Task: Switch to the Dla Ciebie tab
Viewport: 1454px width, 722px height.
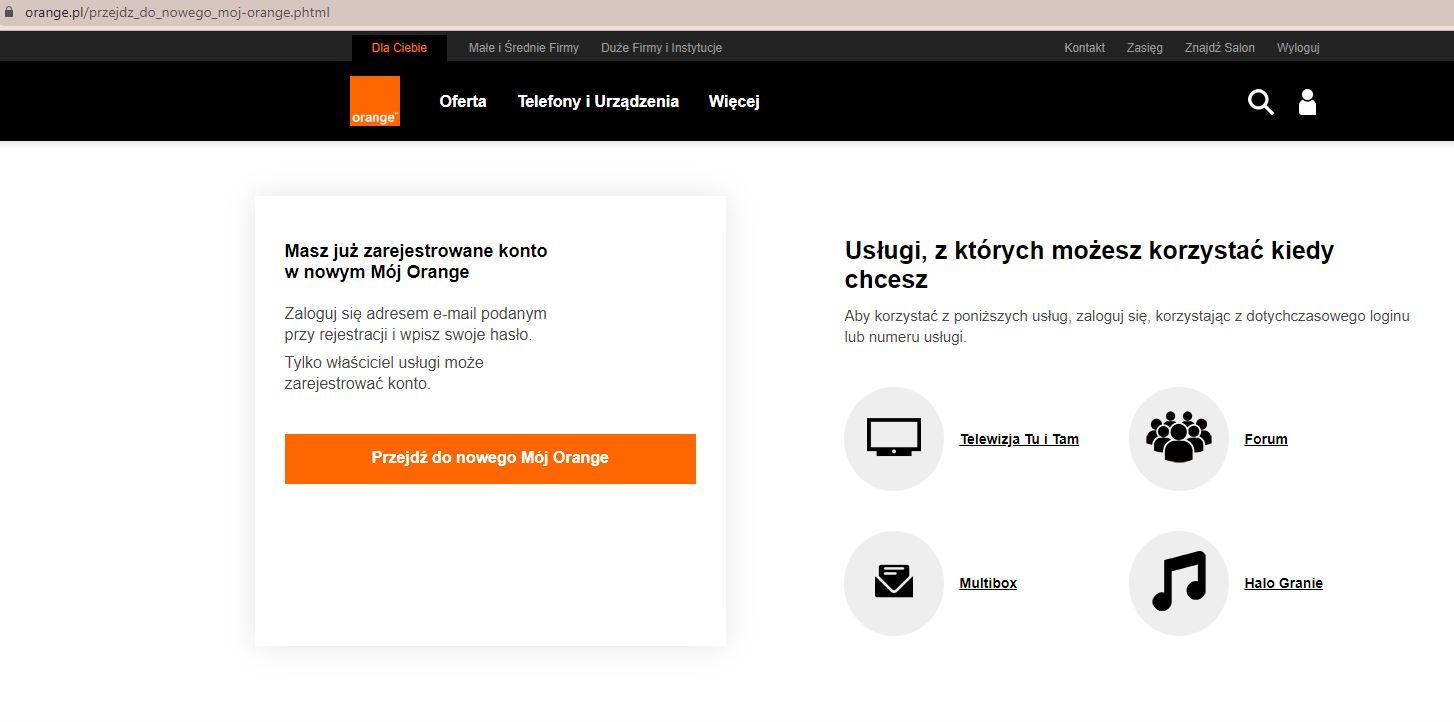Action: pyautogui.click(x=399, y=47)
